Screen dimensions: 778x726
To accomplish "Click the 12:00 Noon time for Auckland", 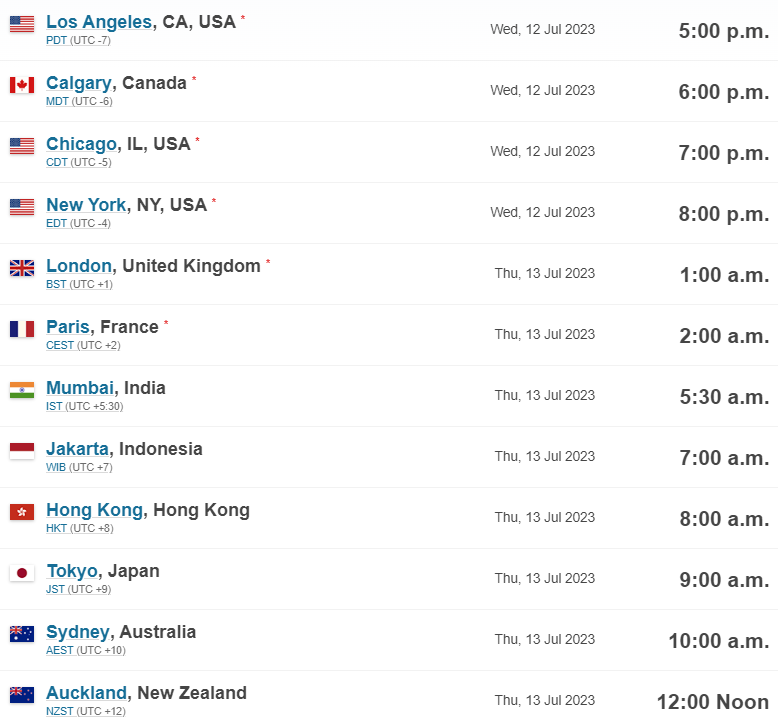I will [712, 702].
